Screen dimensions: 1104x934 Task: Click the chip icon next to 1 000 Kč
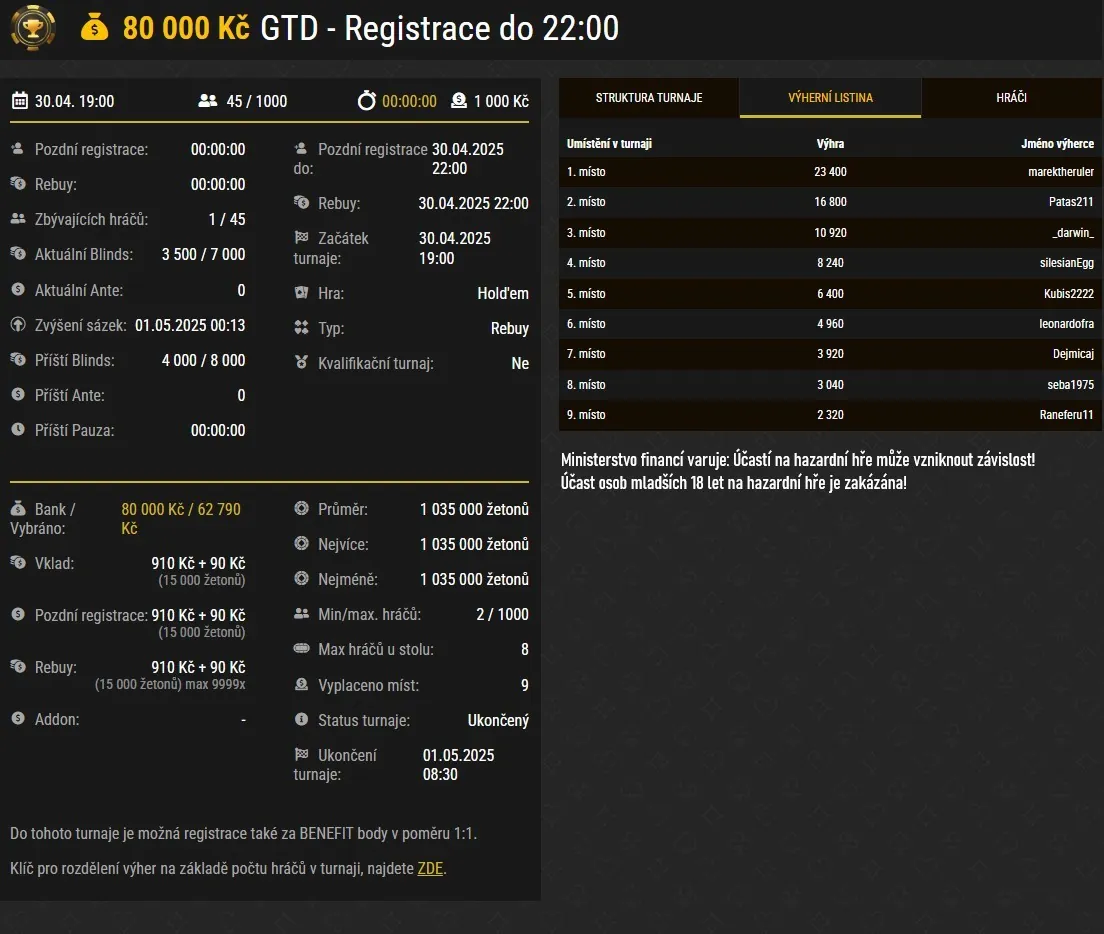click(458, 100)
